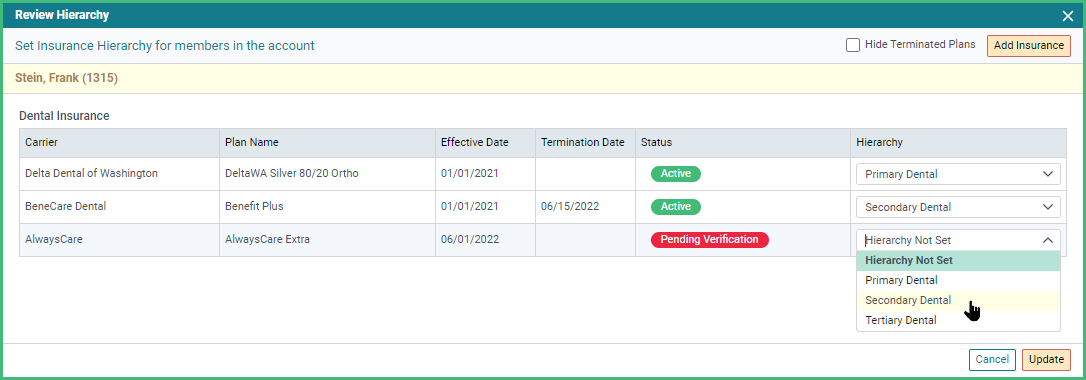Click Active status badge for BeneCare Dental
The image size is (1086, 380).
(675, 206)
